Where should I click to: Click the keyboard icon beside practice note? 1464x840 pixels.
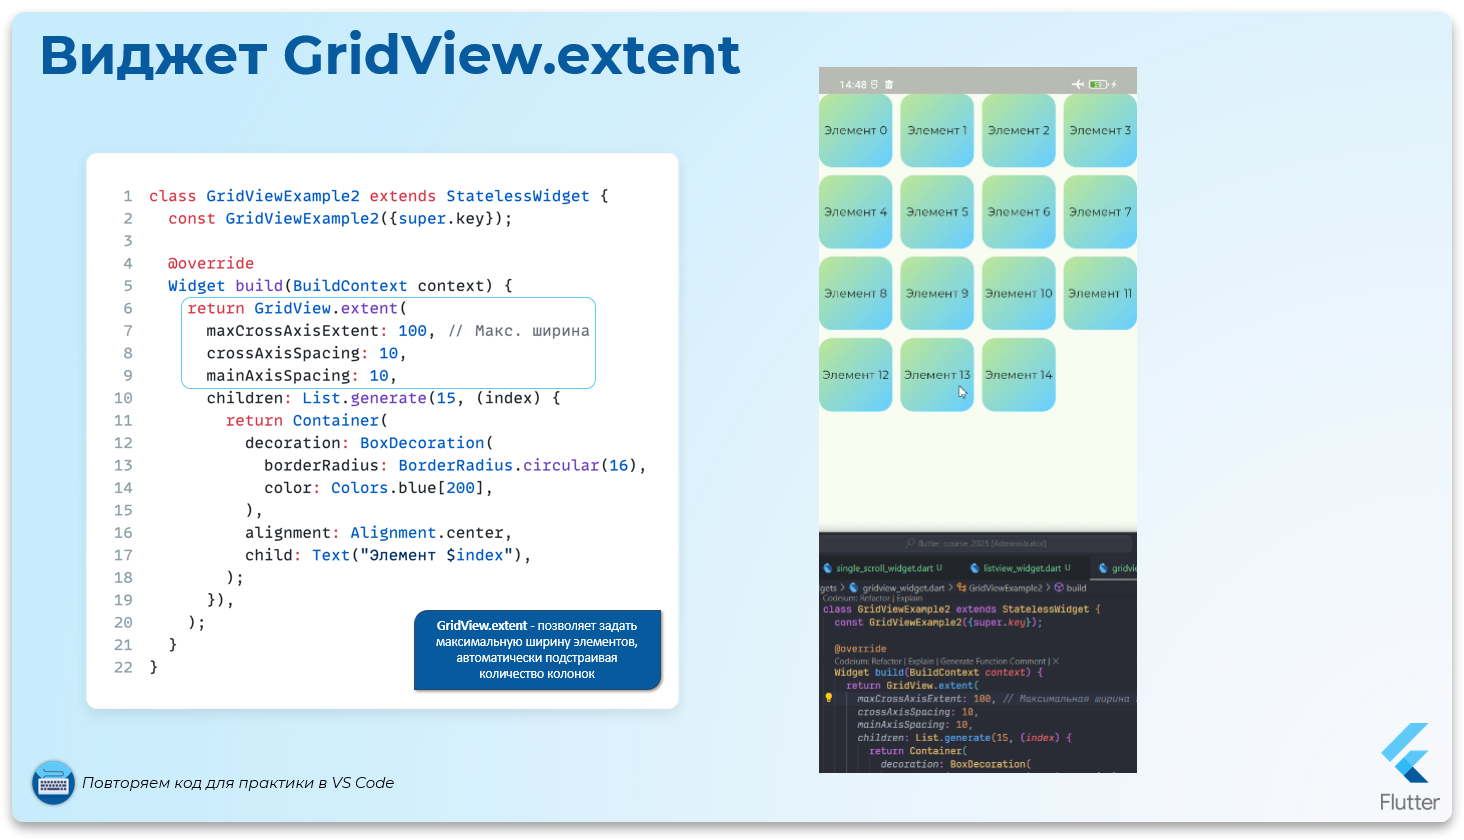(x=53, y=783)
